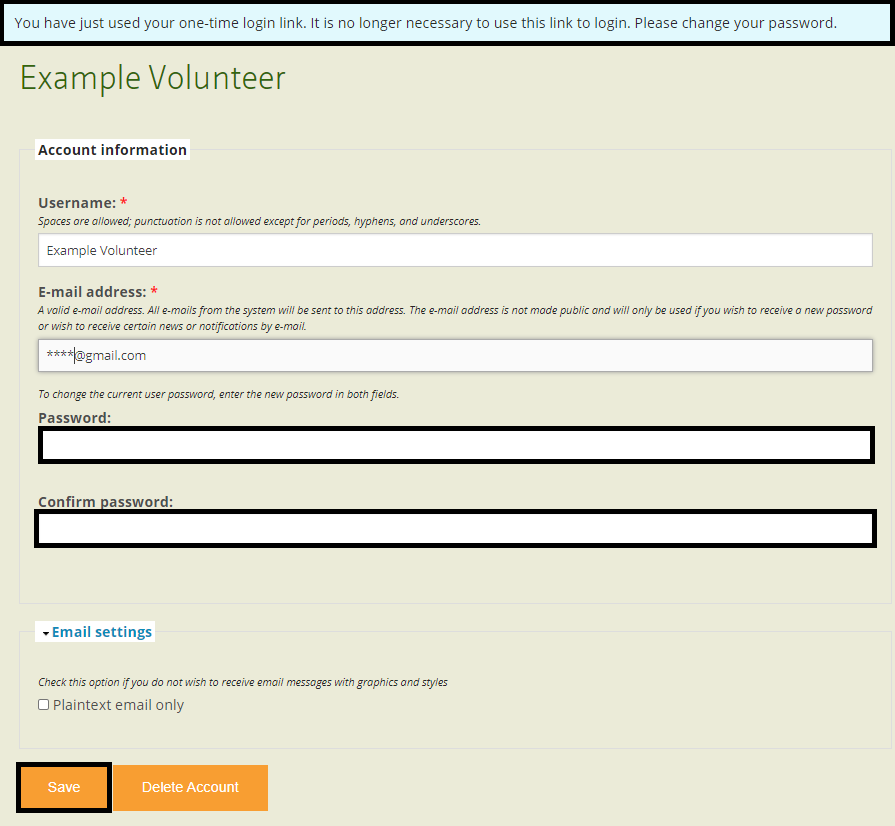Tick the Plaintext email only checkbox

point(44,705)
